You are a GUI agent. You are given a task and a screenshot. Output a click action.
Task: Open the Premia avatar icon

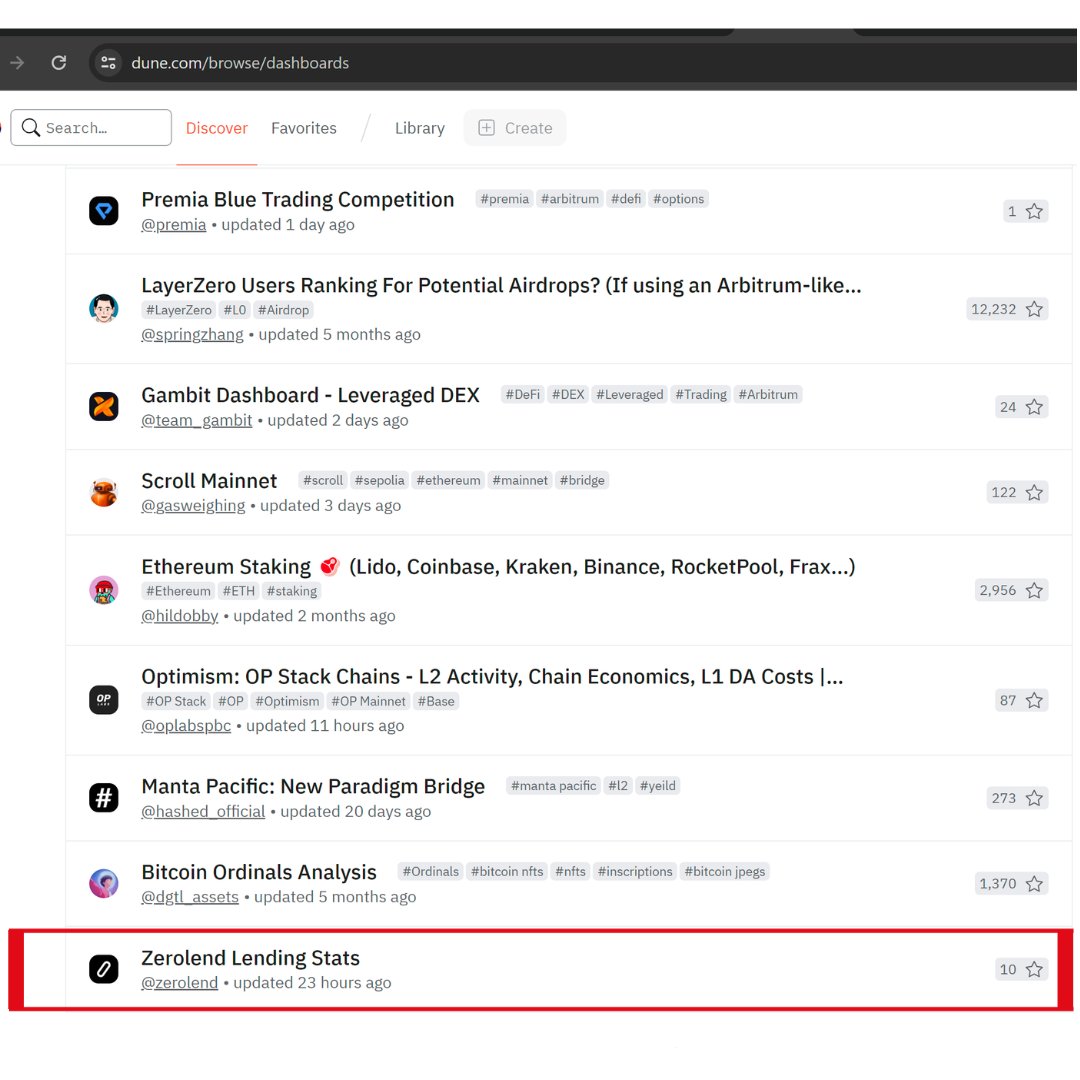tap(104, 211)
